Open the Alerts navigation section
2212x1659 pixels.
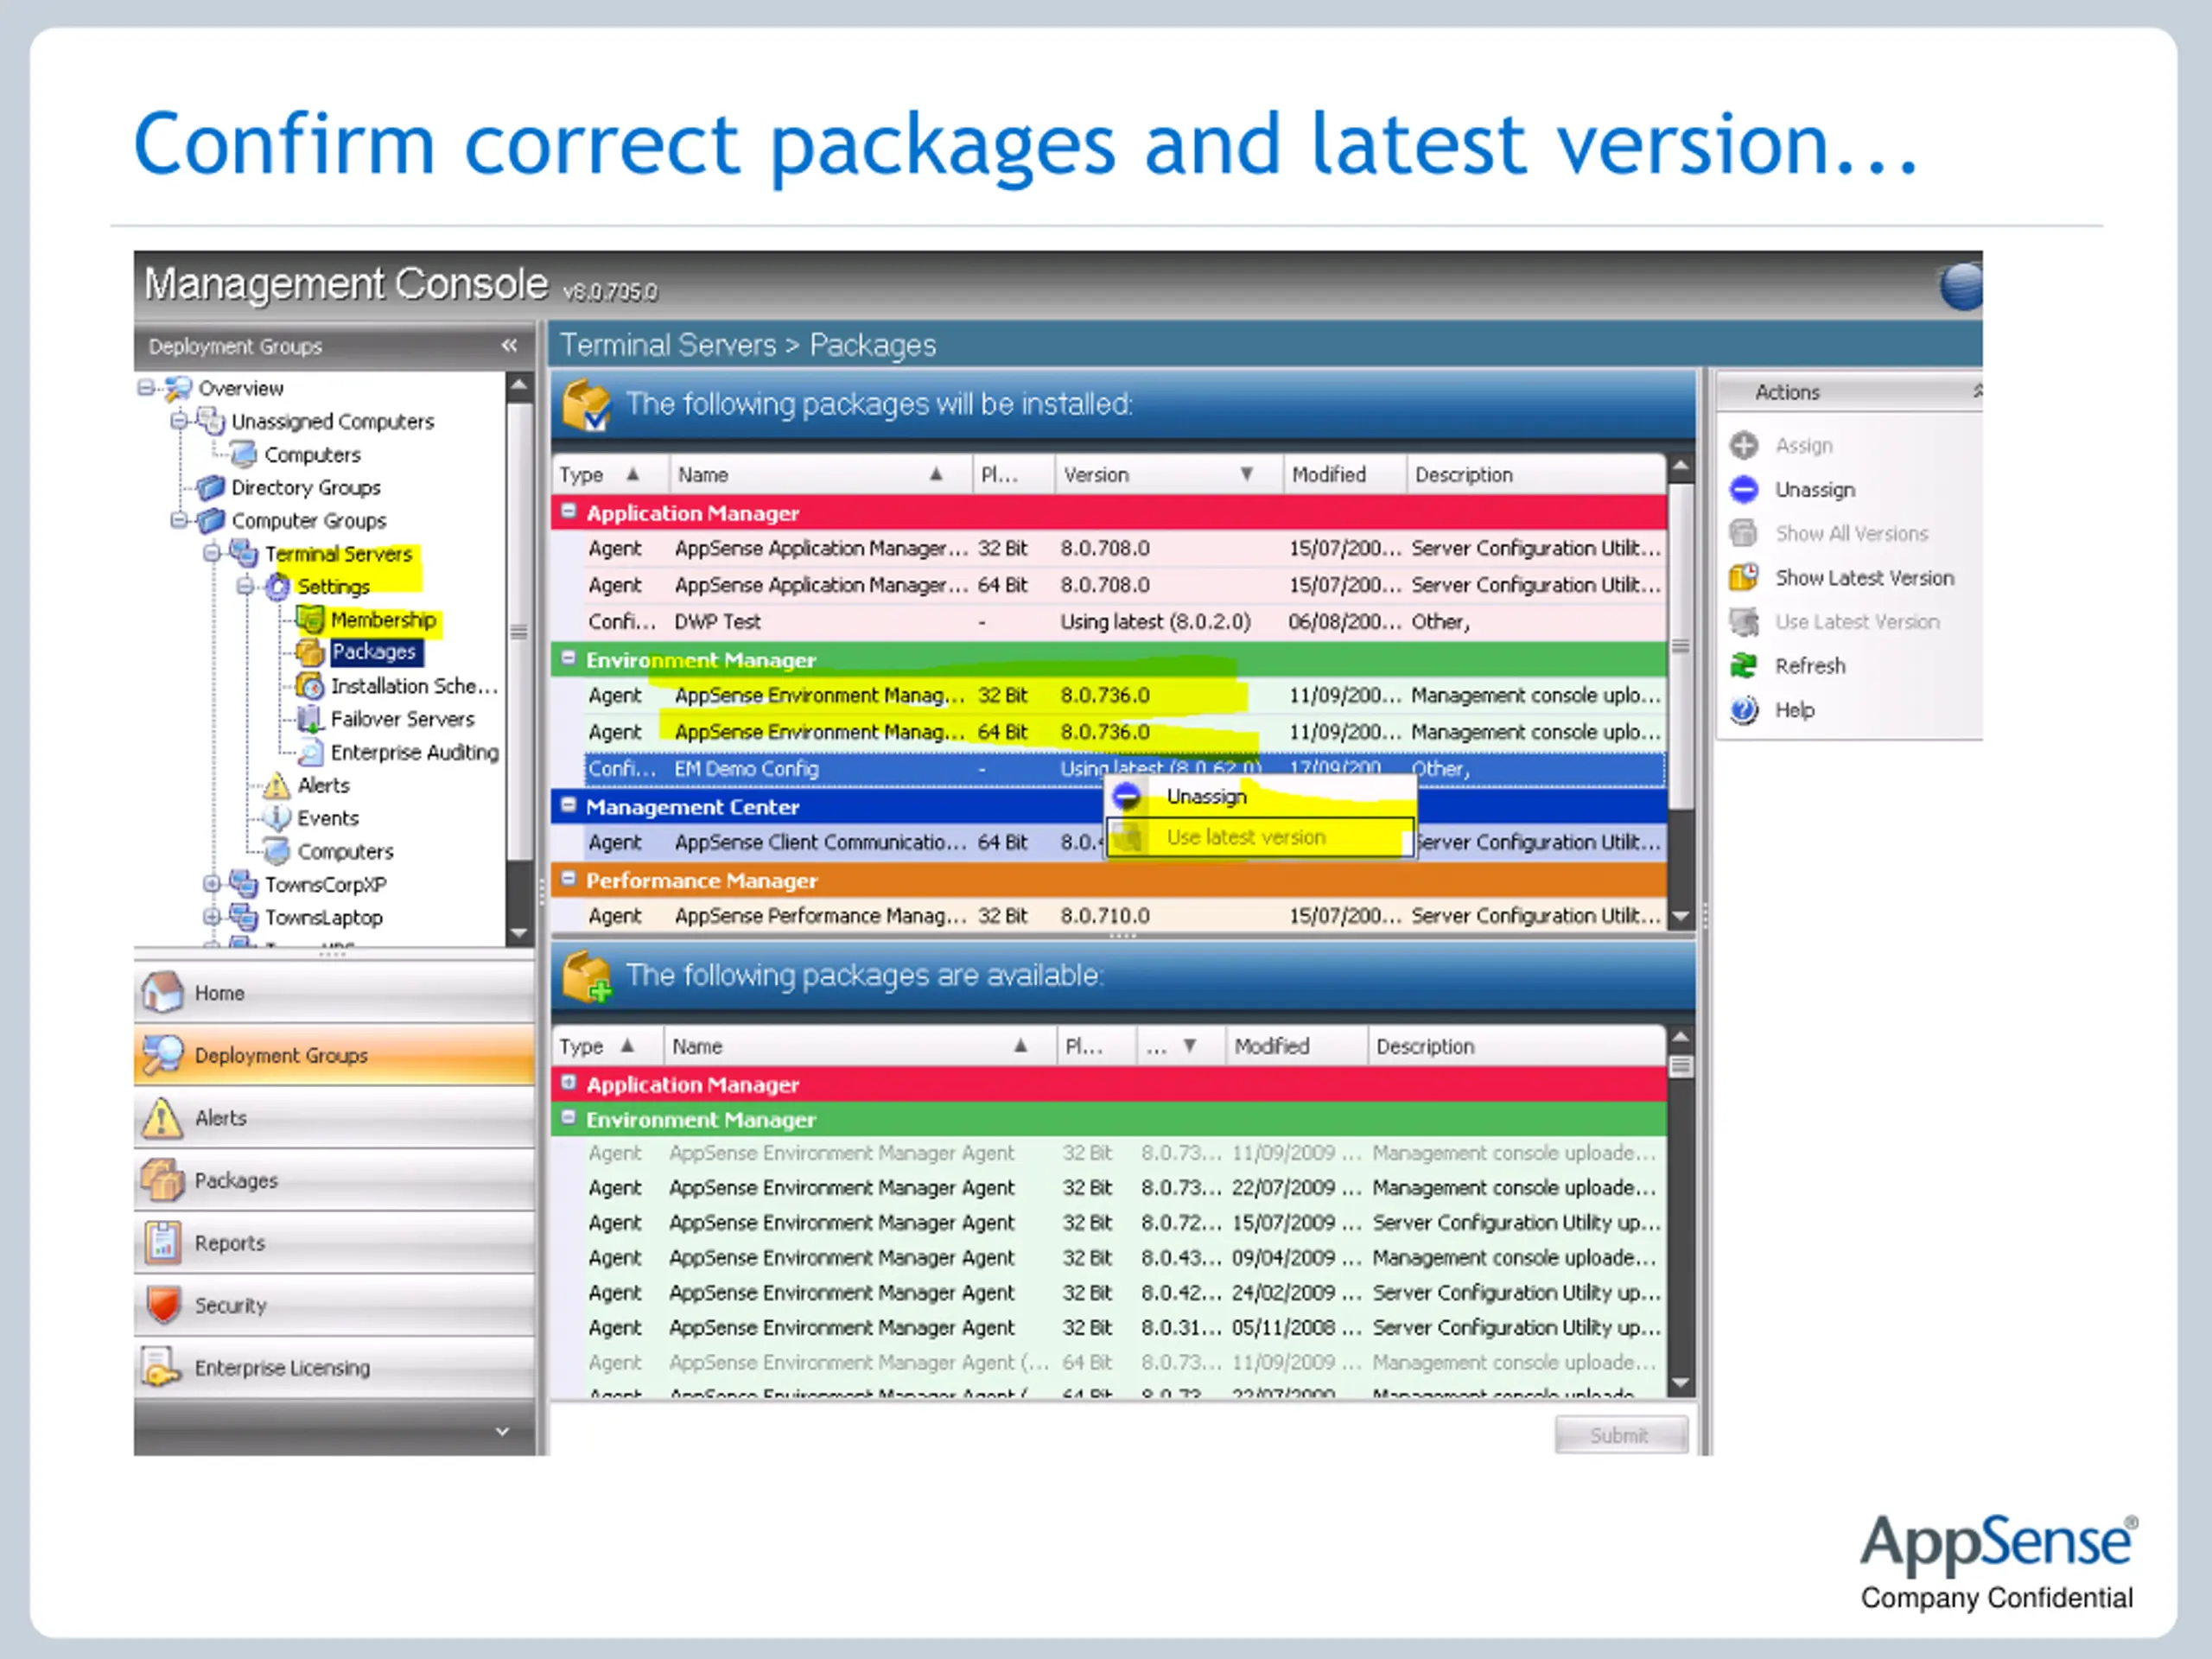coord(334,1117)
